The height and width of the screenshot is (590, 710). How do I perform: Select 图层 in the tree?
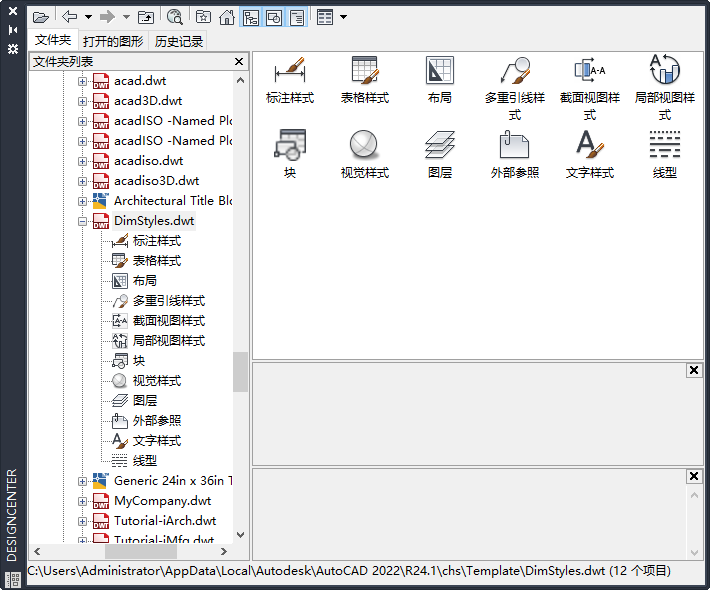point(144,401)
